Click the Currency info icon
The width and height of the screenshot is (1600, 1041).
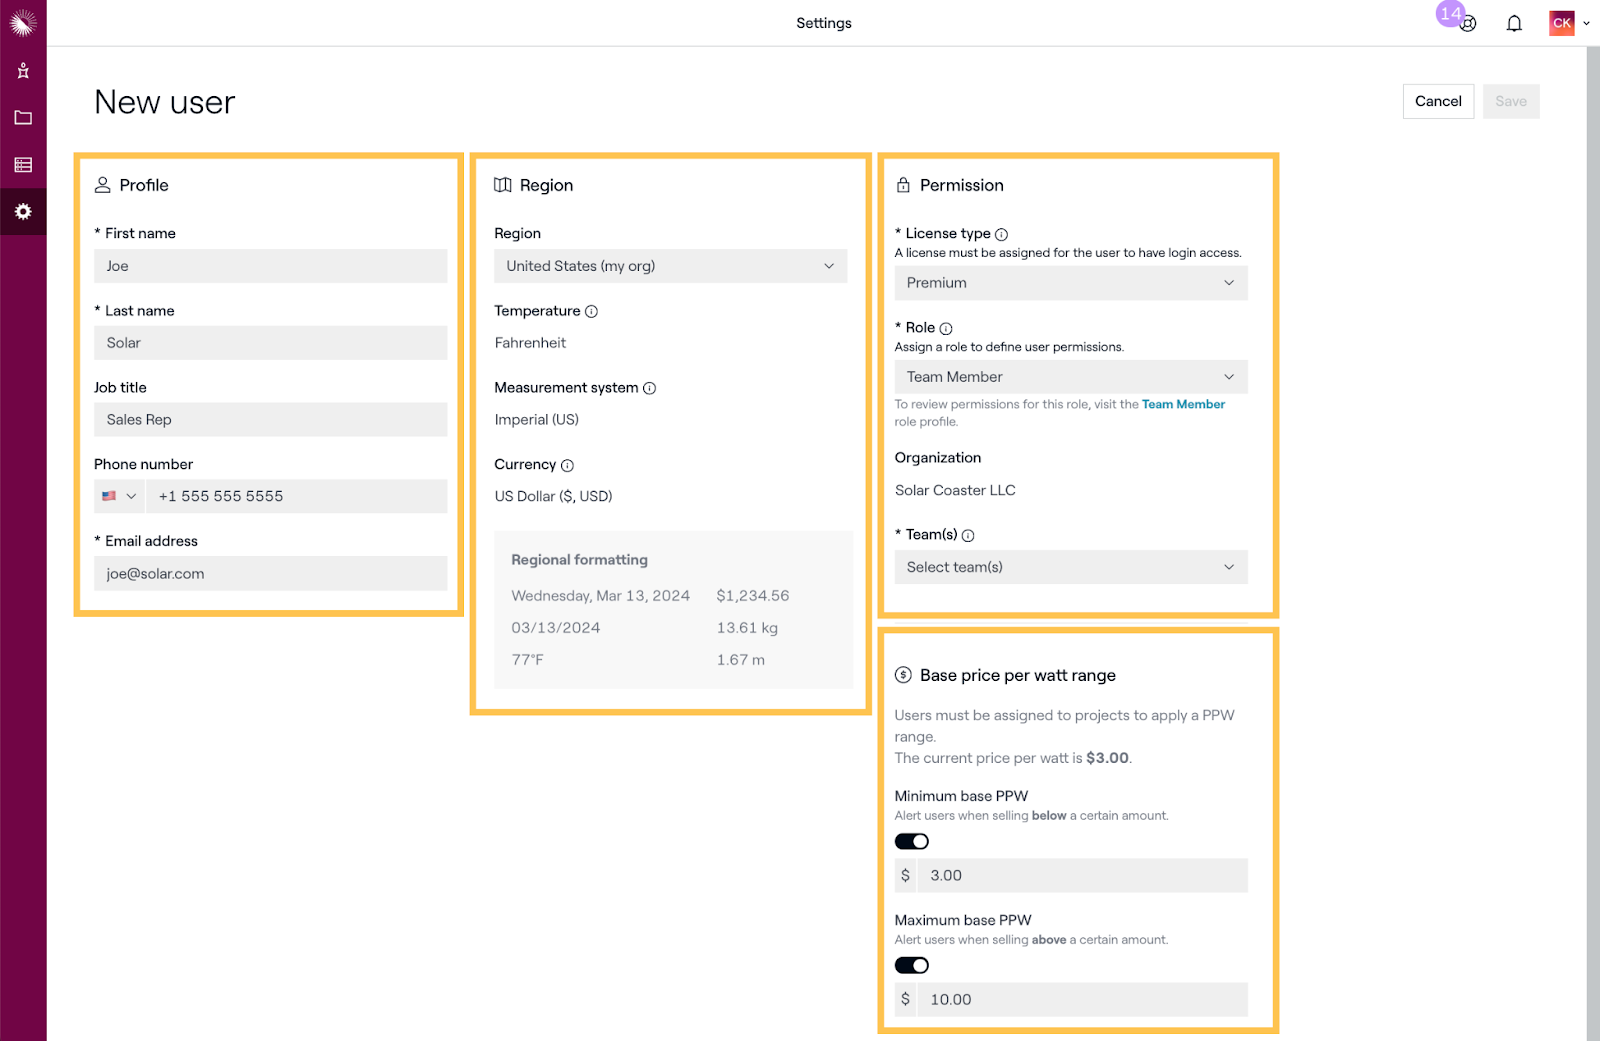pos(567,464)
